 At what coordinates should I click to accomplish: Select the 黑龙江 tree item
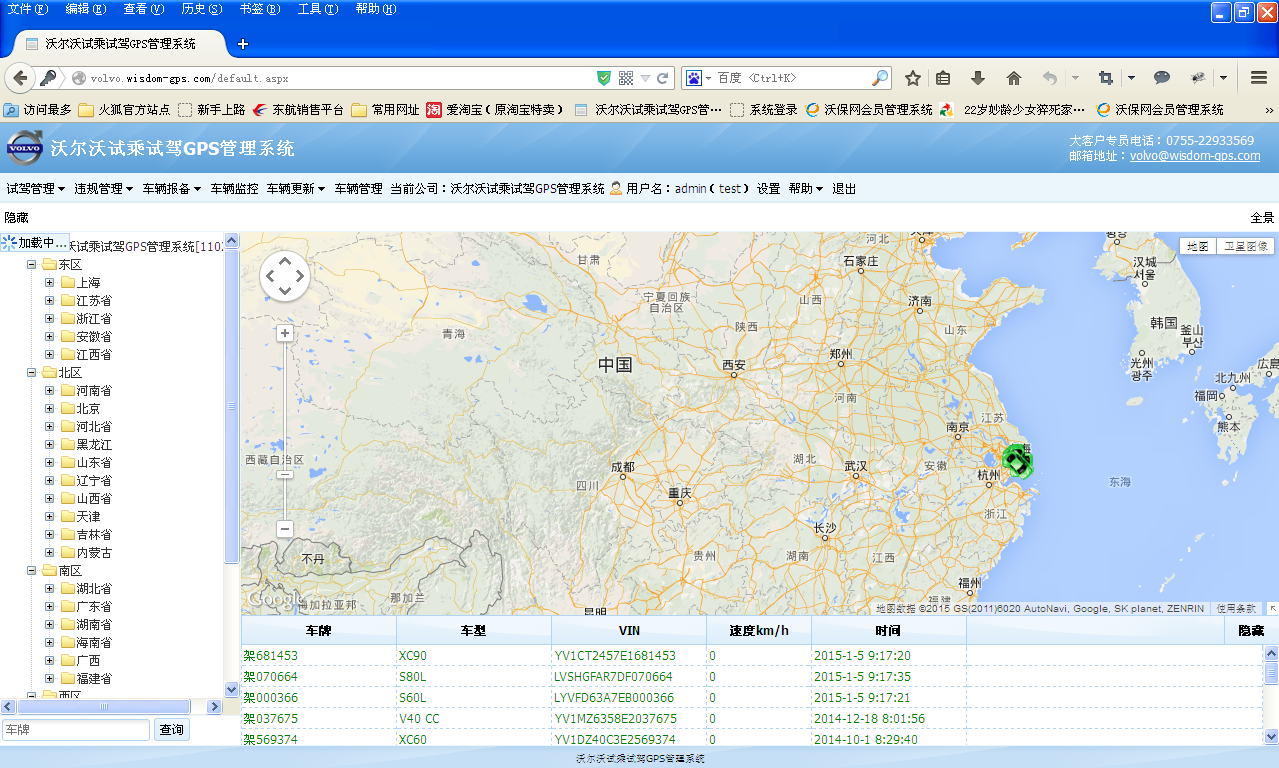[x=94, y=445]
